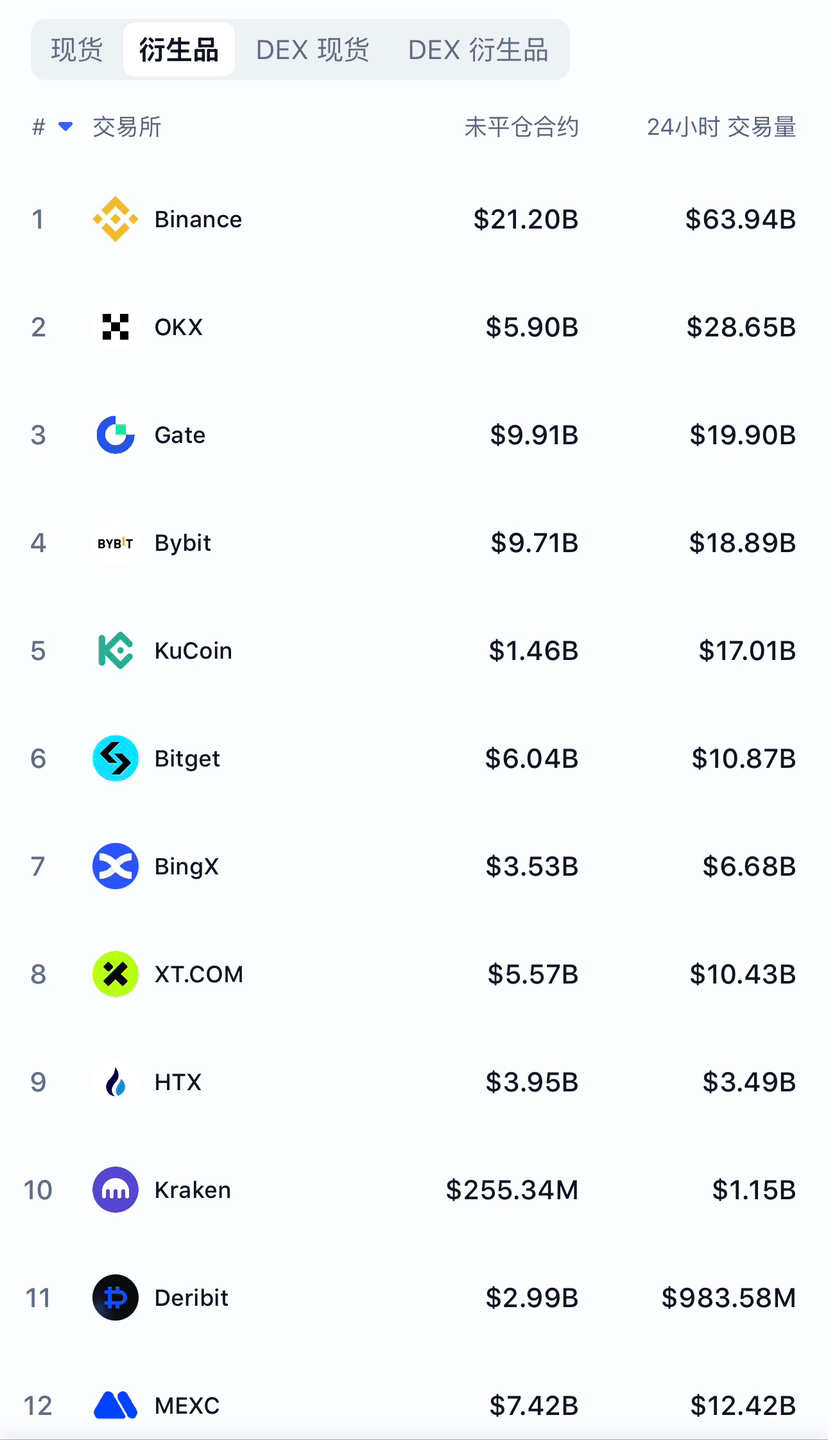Switch to DEX 衍生品 tab
Screen dimensions: 828x1440
pos(478,50)
